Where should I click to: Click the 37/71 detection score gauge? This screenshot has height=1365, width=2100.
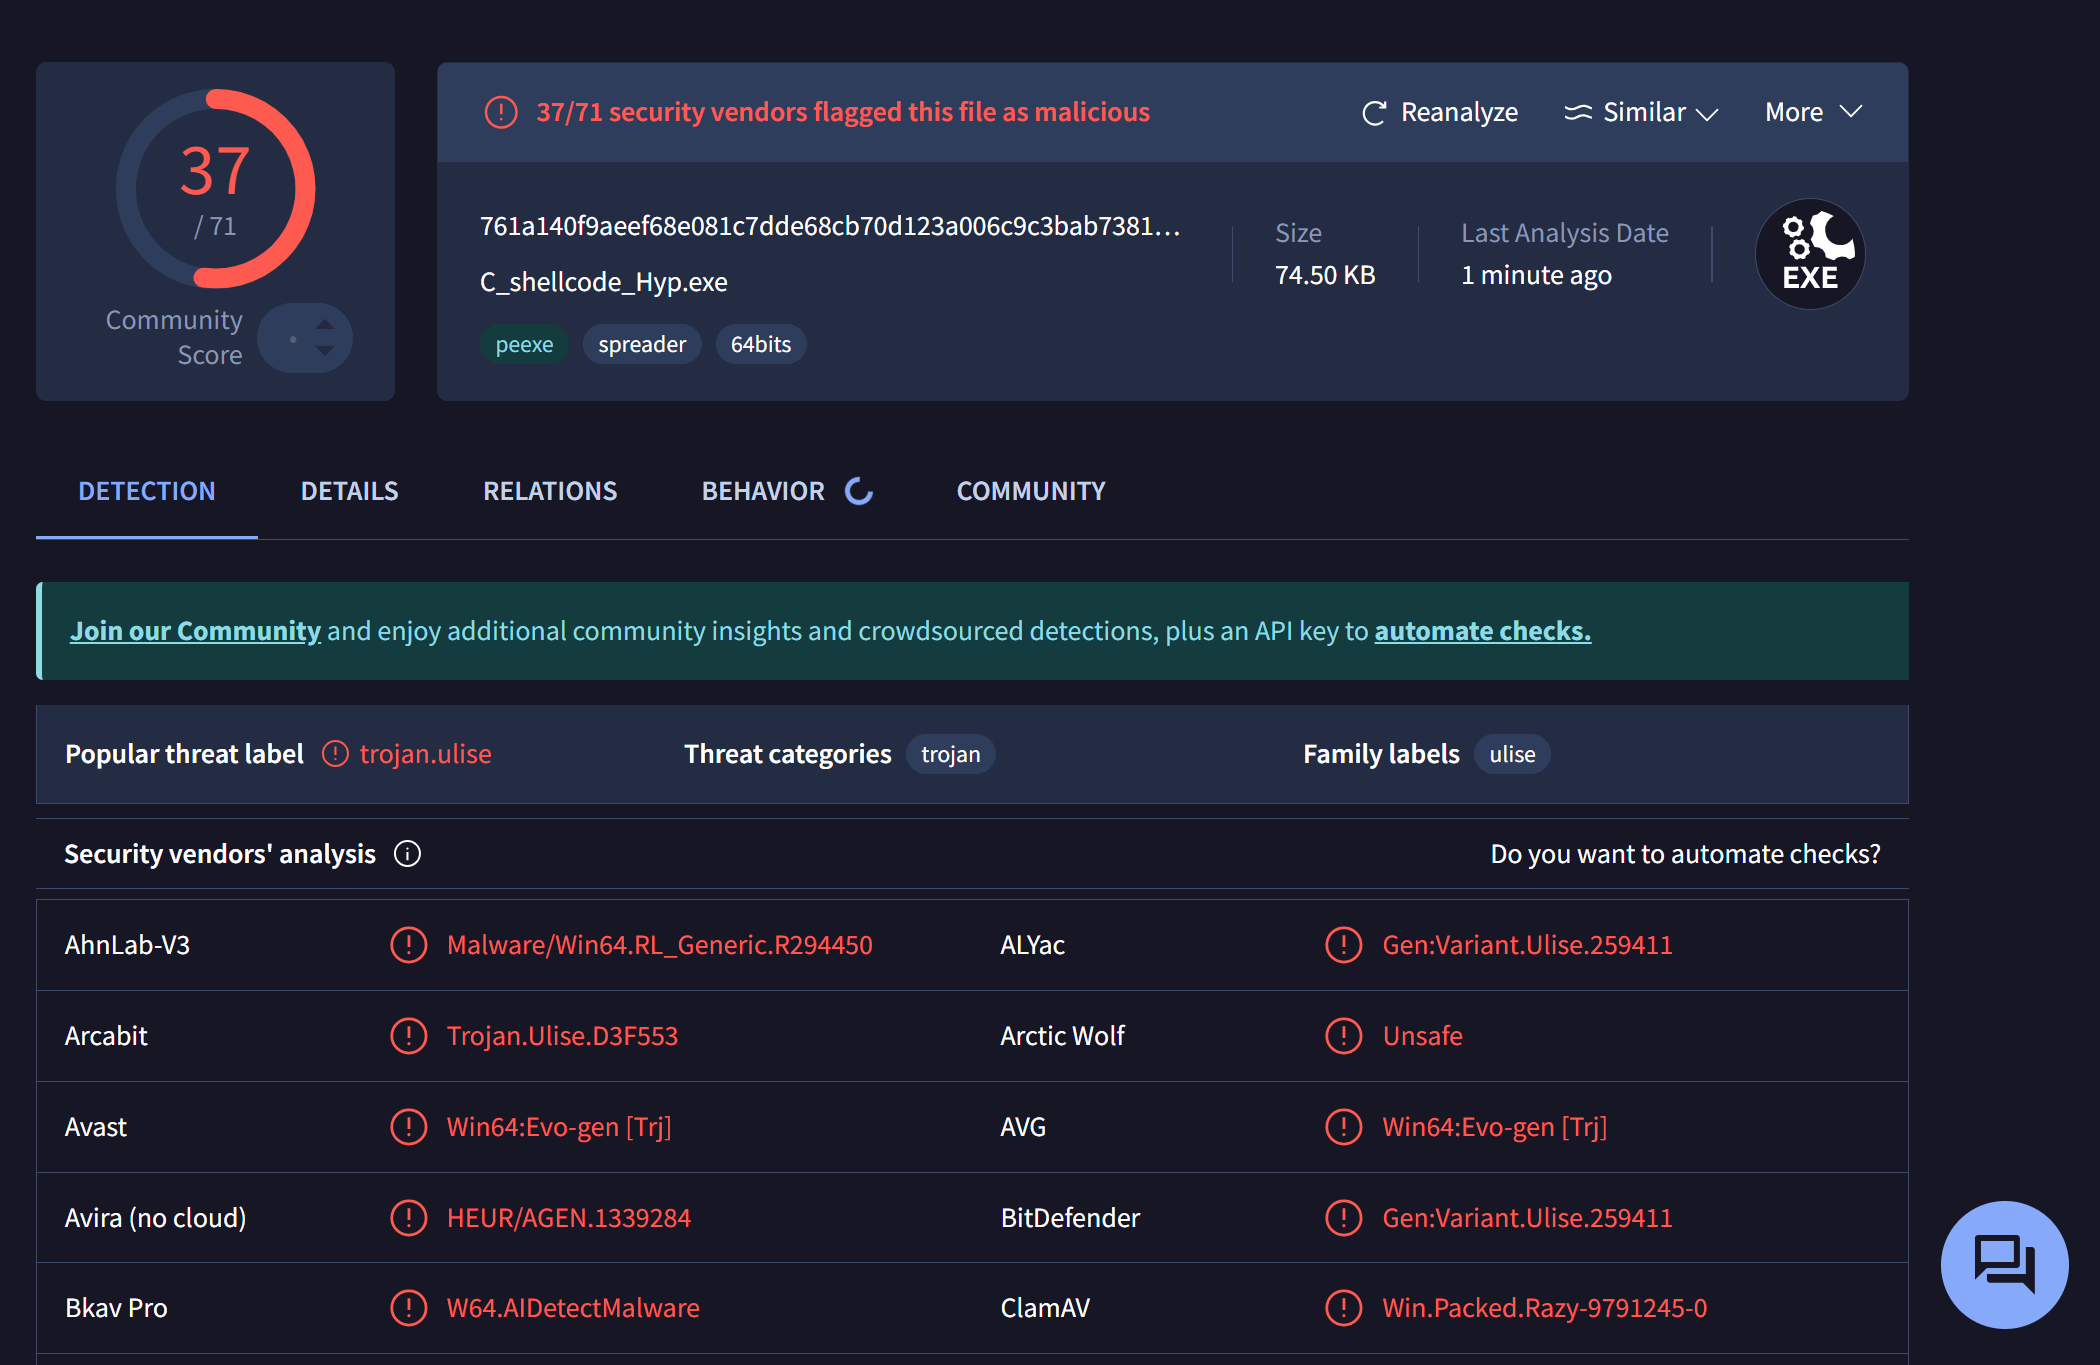(215, 189)
